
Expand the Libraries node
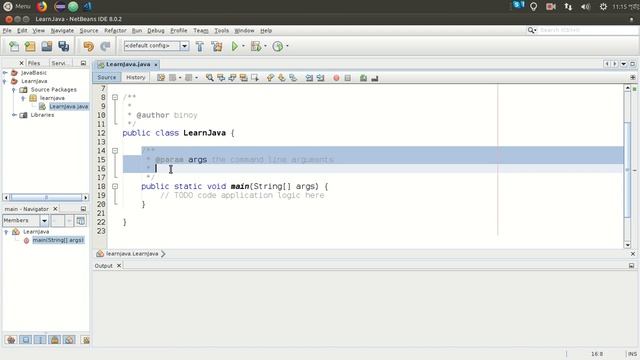coord(14,115)
